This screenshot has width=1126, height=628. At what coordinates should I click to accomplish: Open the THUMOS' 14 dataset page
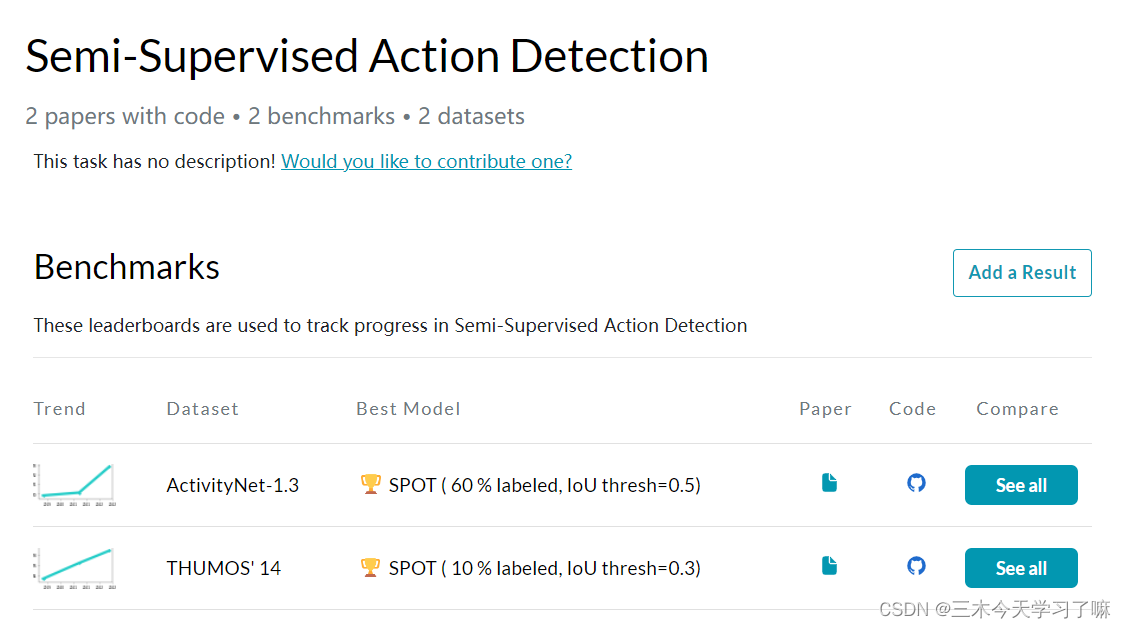(222, 568)
